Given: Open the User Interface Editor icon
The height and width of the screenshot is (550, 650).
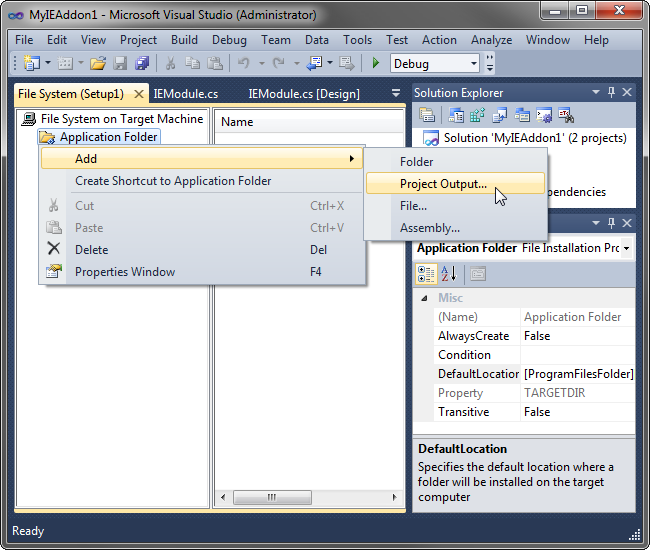Looking at the screenshot, I should tap(522, 115).
